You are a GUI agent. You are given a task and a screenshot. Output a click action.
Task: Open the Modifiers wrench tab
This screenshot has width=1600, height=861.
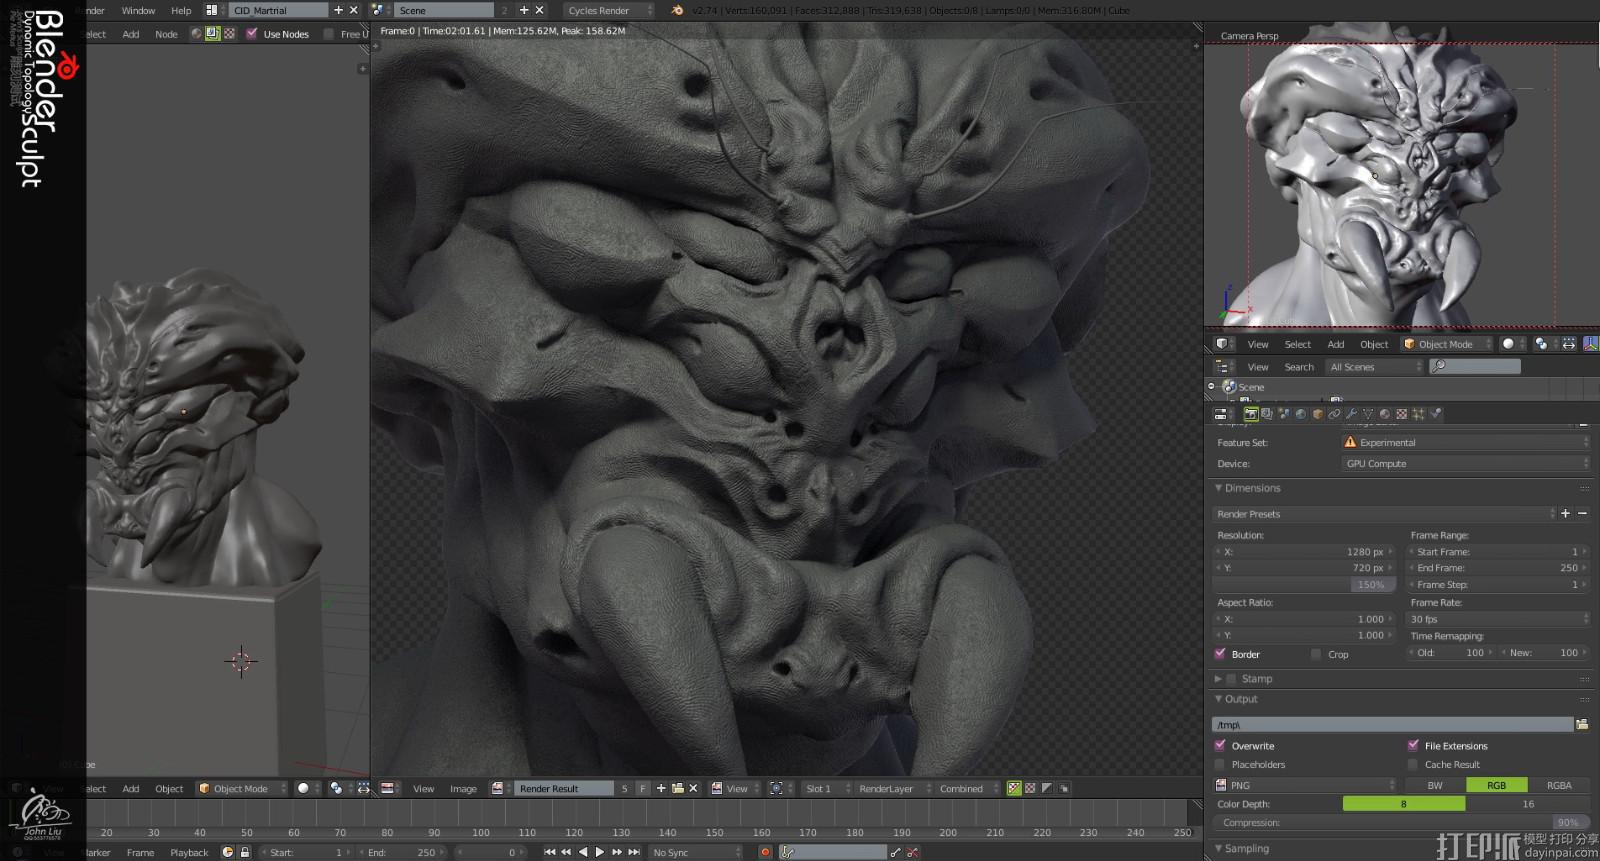[x=1351, y=414]
